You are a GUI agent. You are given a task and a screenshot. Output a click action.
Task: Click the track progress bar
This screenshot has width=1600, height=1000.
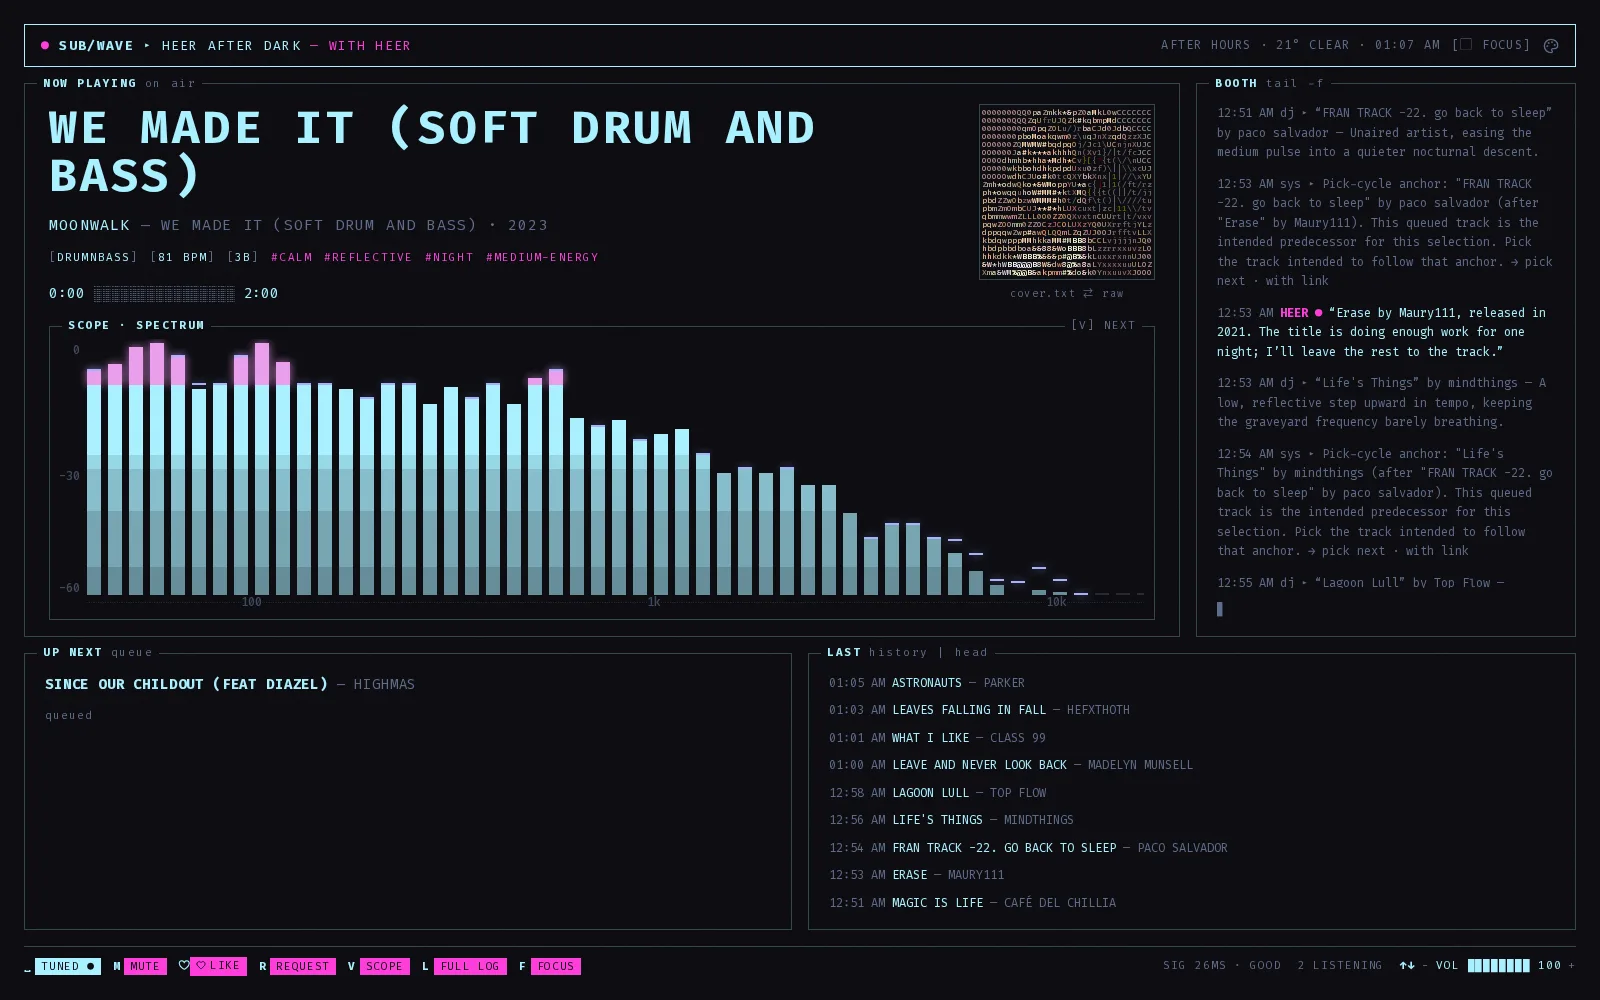point(164,293)
